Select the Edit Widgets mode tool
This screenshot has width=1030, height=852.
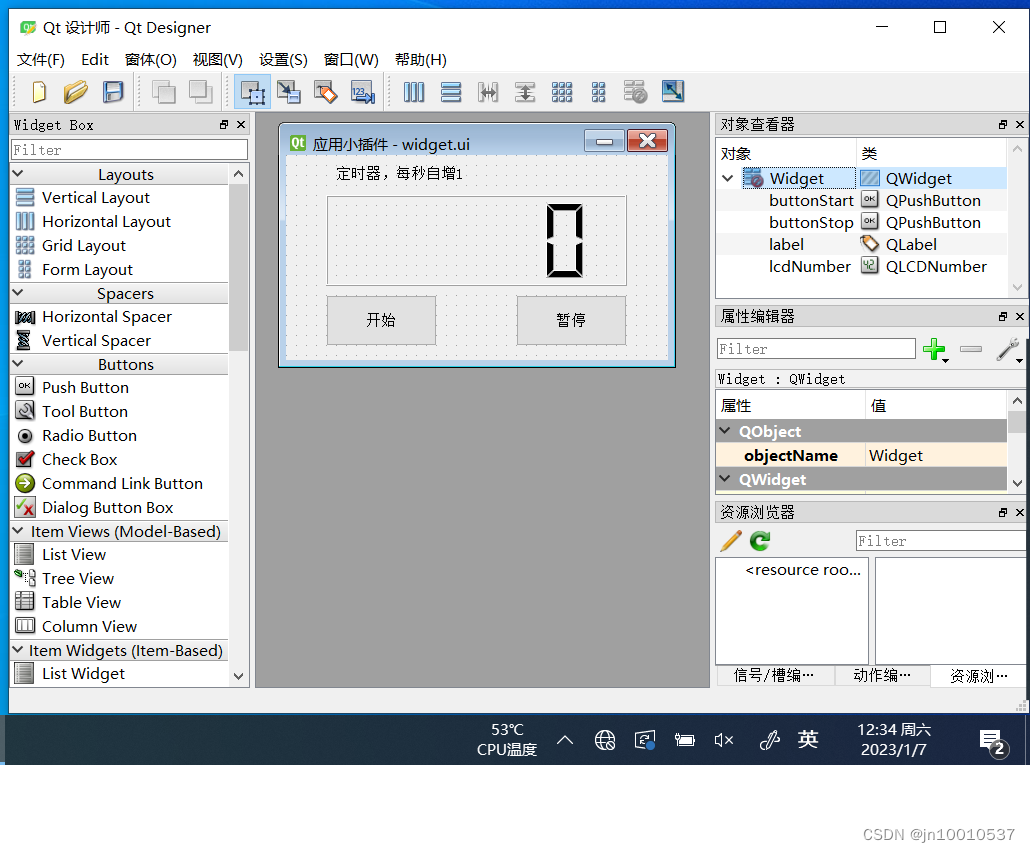point(253,91)
